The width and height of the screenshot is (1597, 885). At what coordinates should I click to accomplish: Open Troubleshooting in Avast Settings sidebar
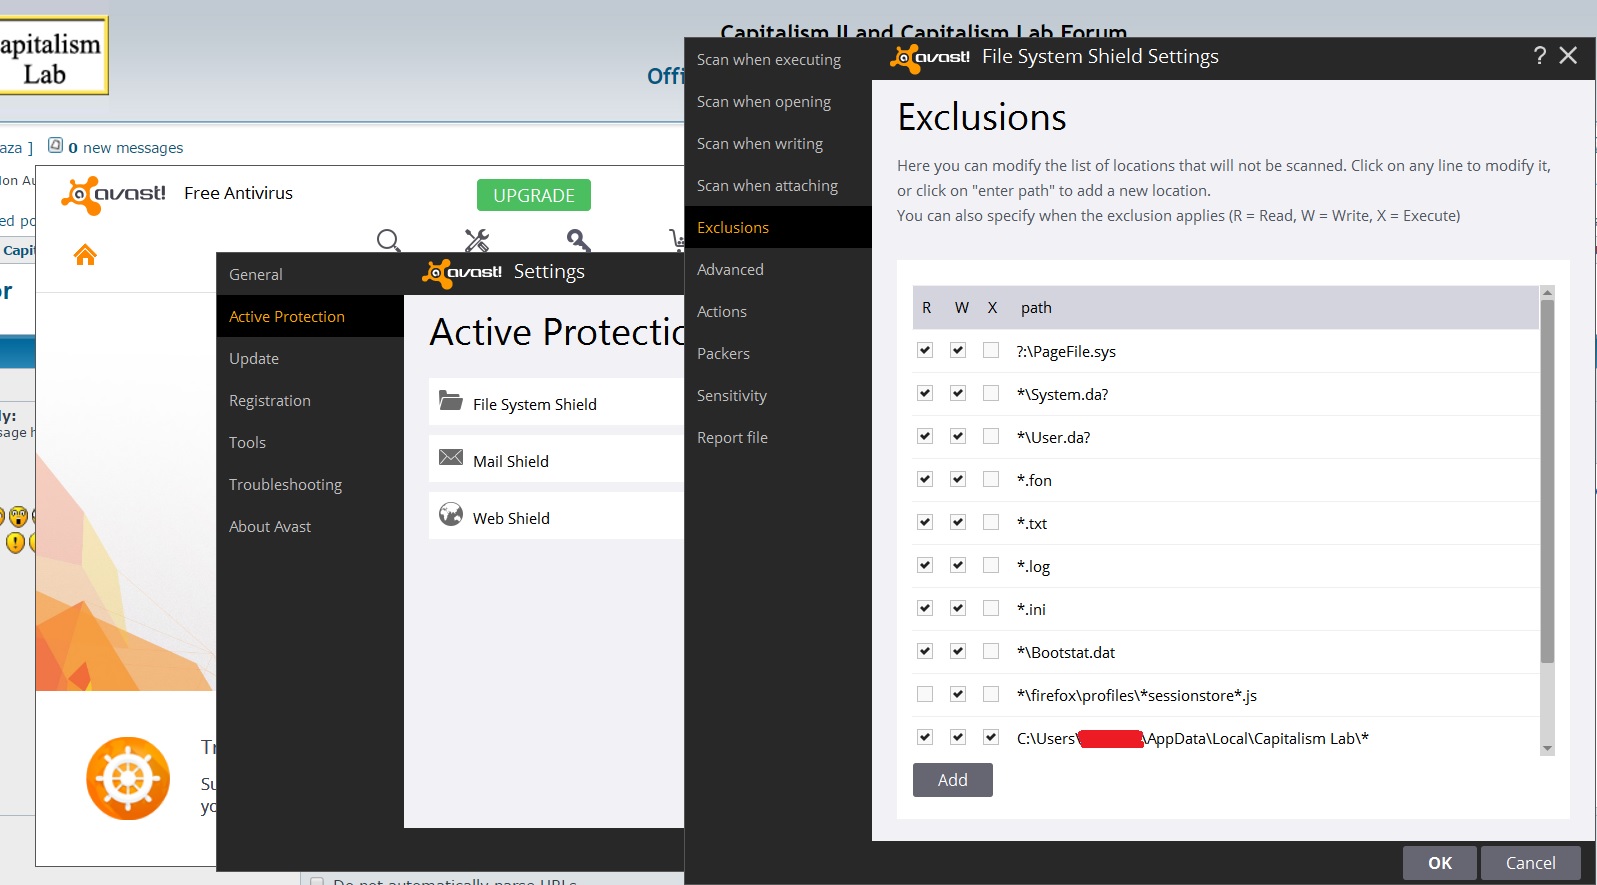point(310,484)
